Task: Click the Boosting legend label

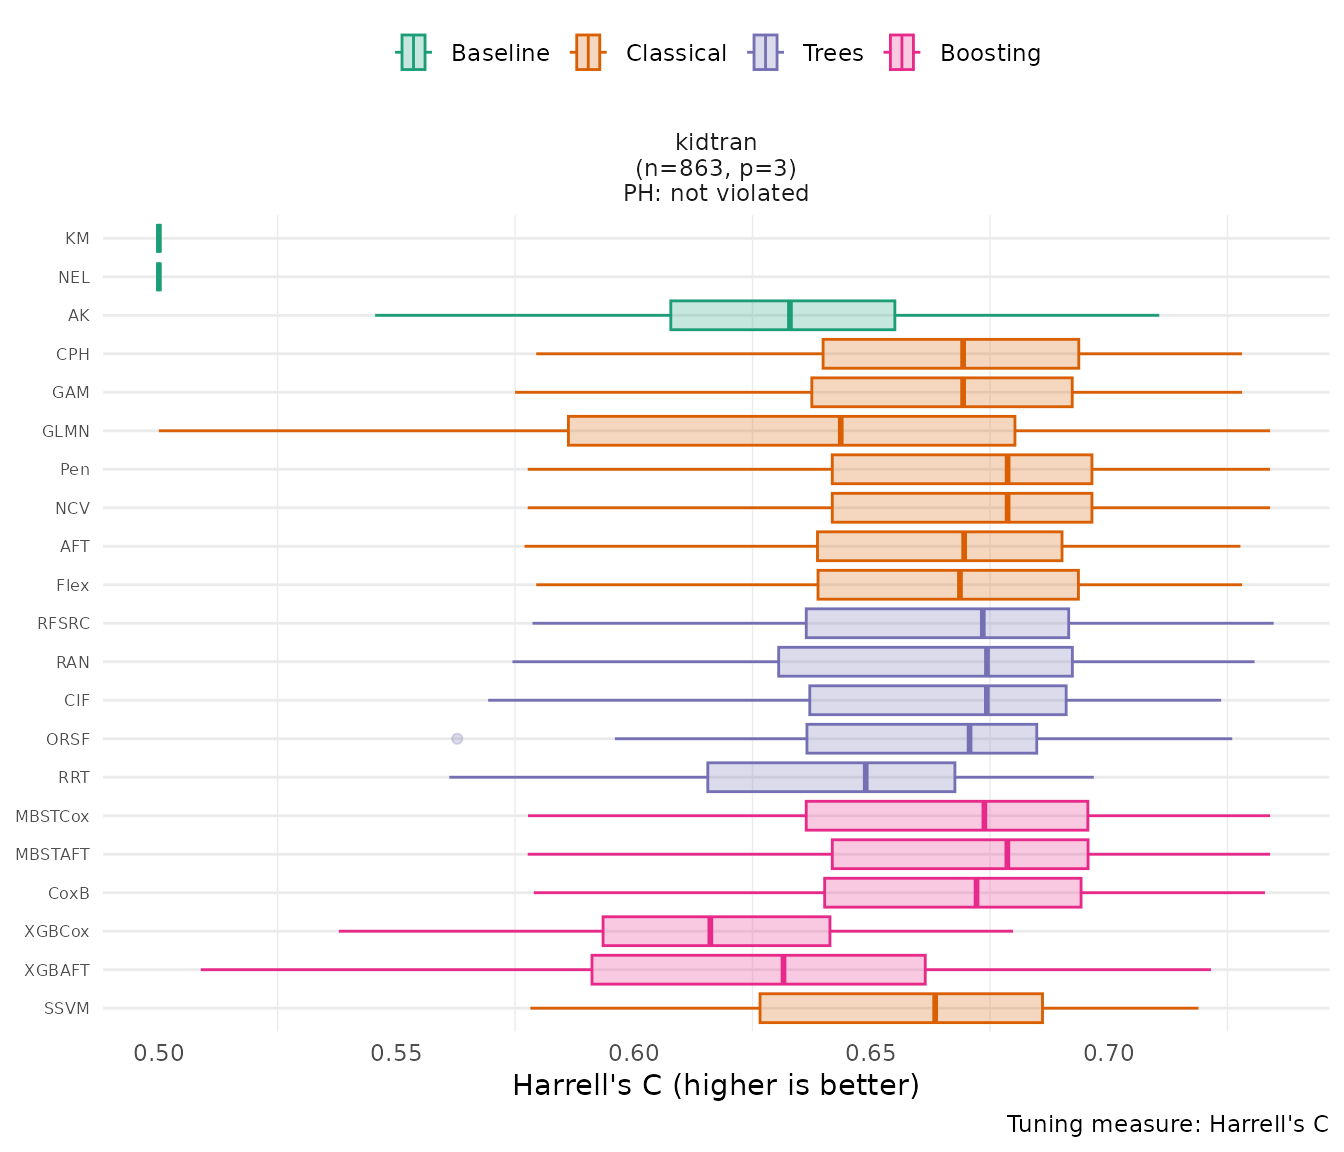Action: [x=990, y=53]
